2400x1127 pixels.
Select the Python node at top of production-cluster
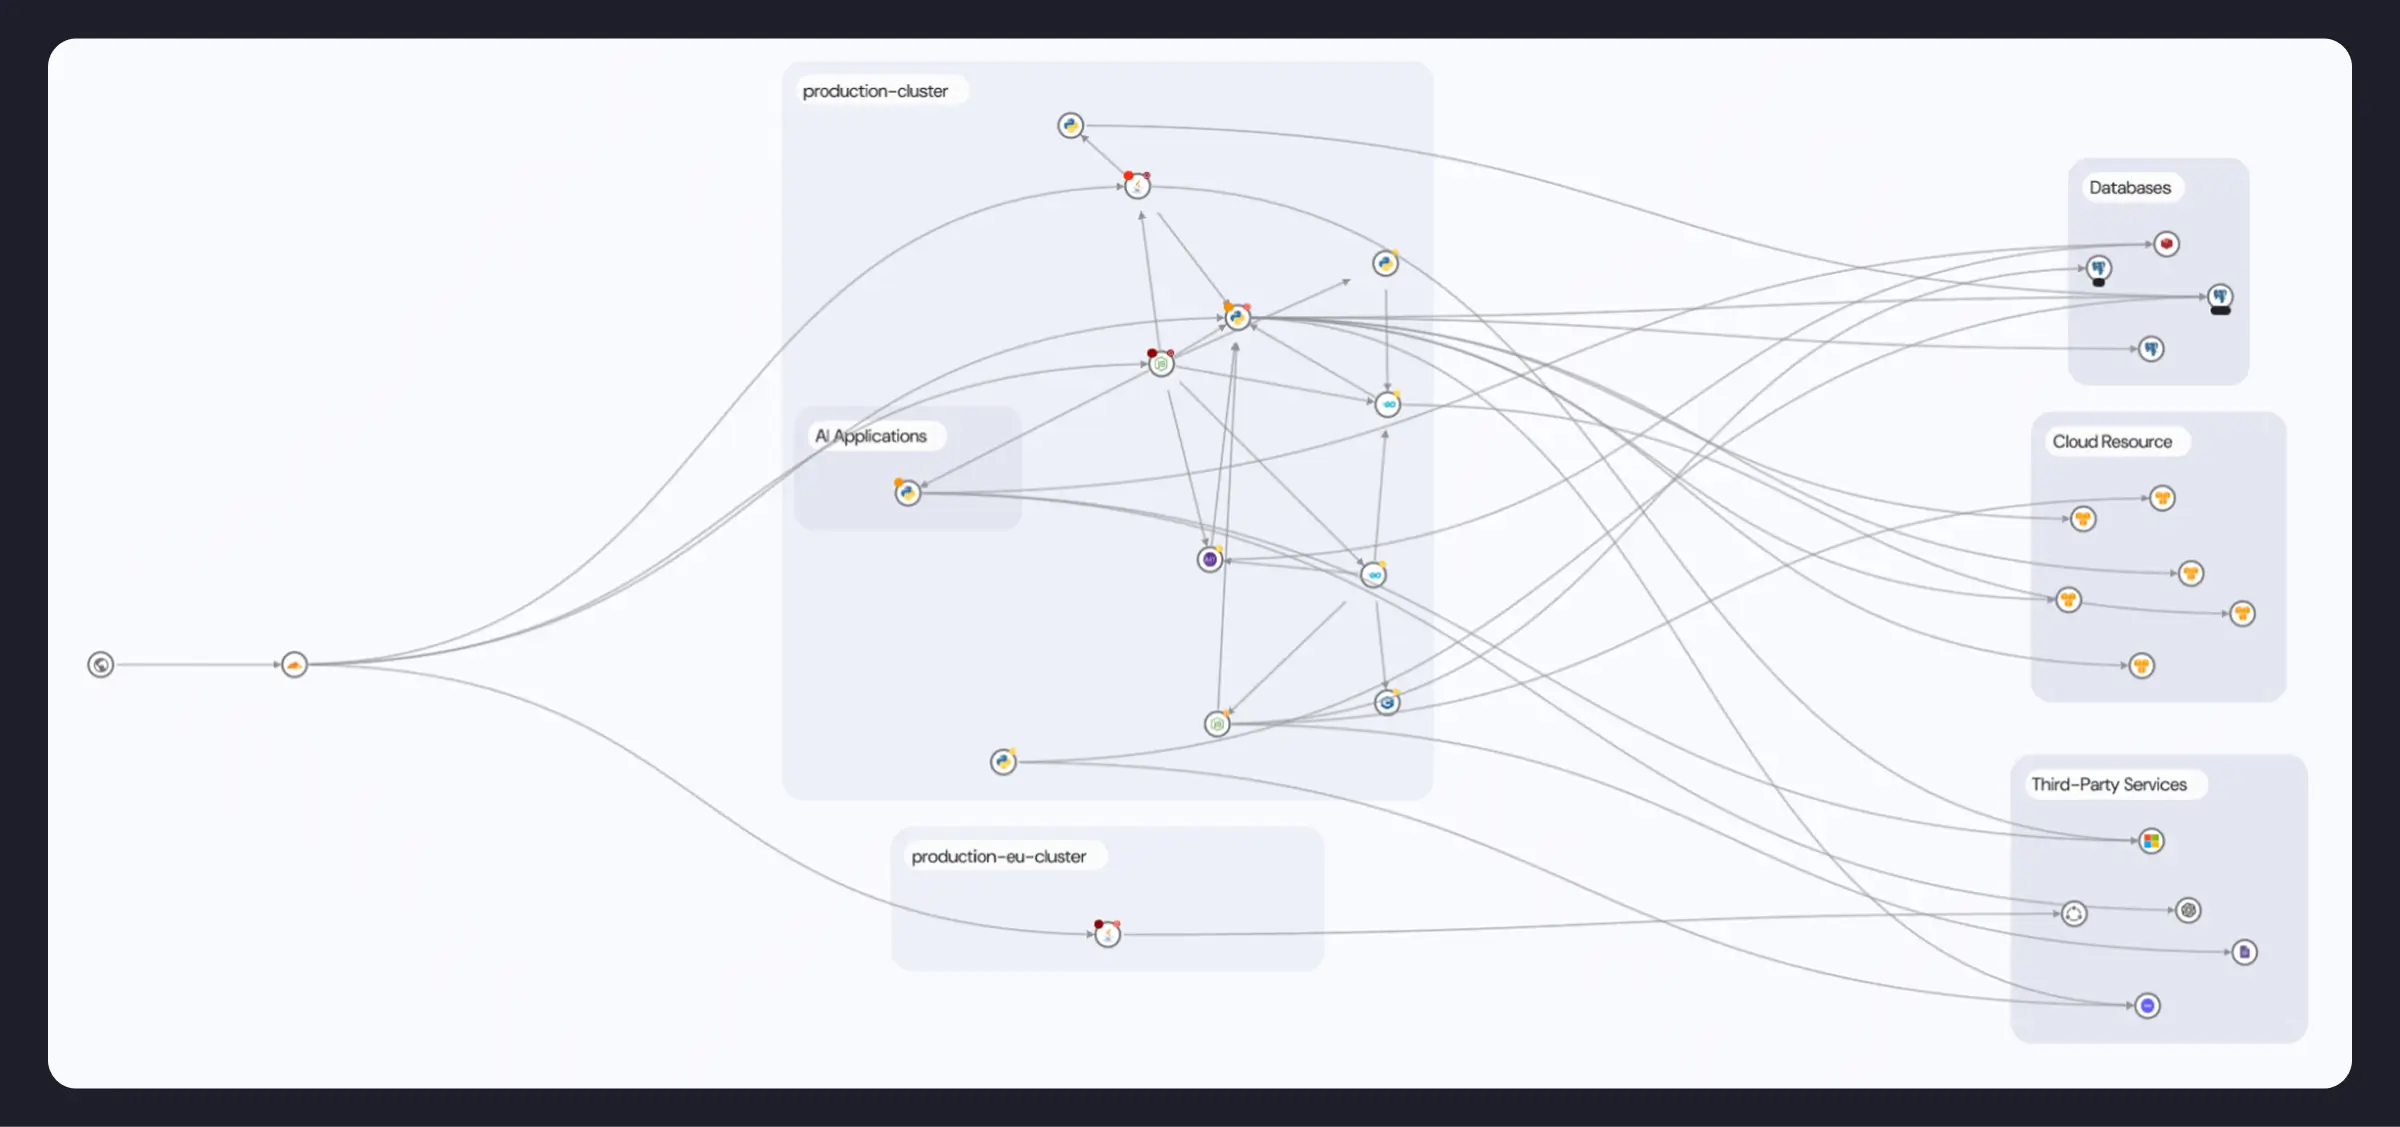[1070, 125]
